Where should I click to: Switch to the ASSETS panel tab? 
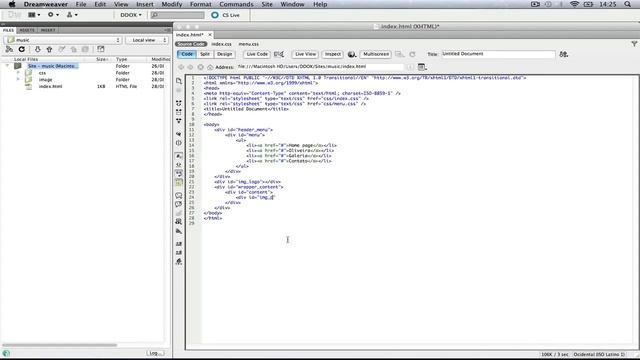coord(27,30)
